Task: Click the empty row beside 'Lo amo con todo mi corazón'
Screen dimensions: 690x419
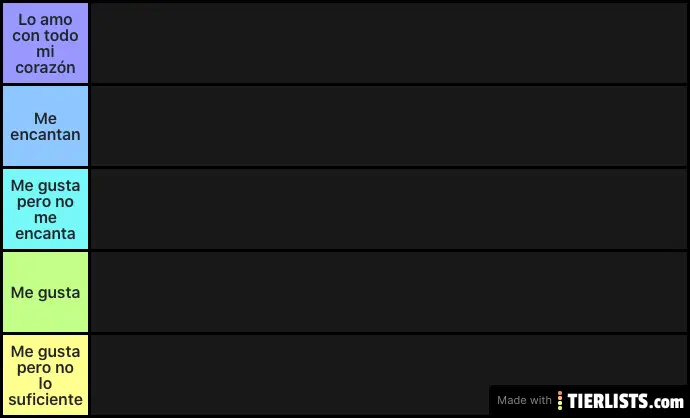Action: click(389, 43)
